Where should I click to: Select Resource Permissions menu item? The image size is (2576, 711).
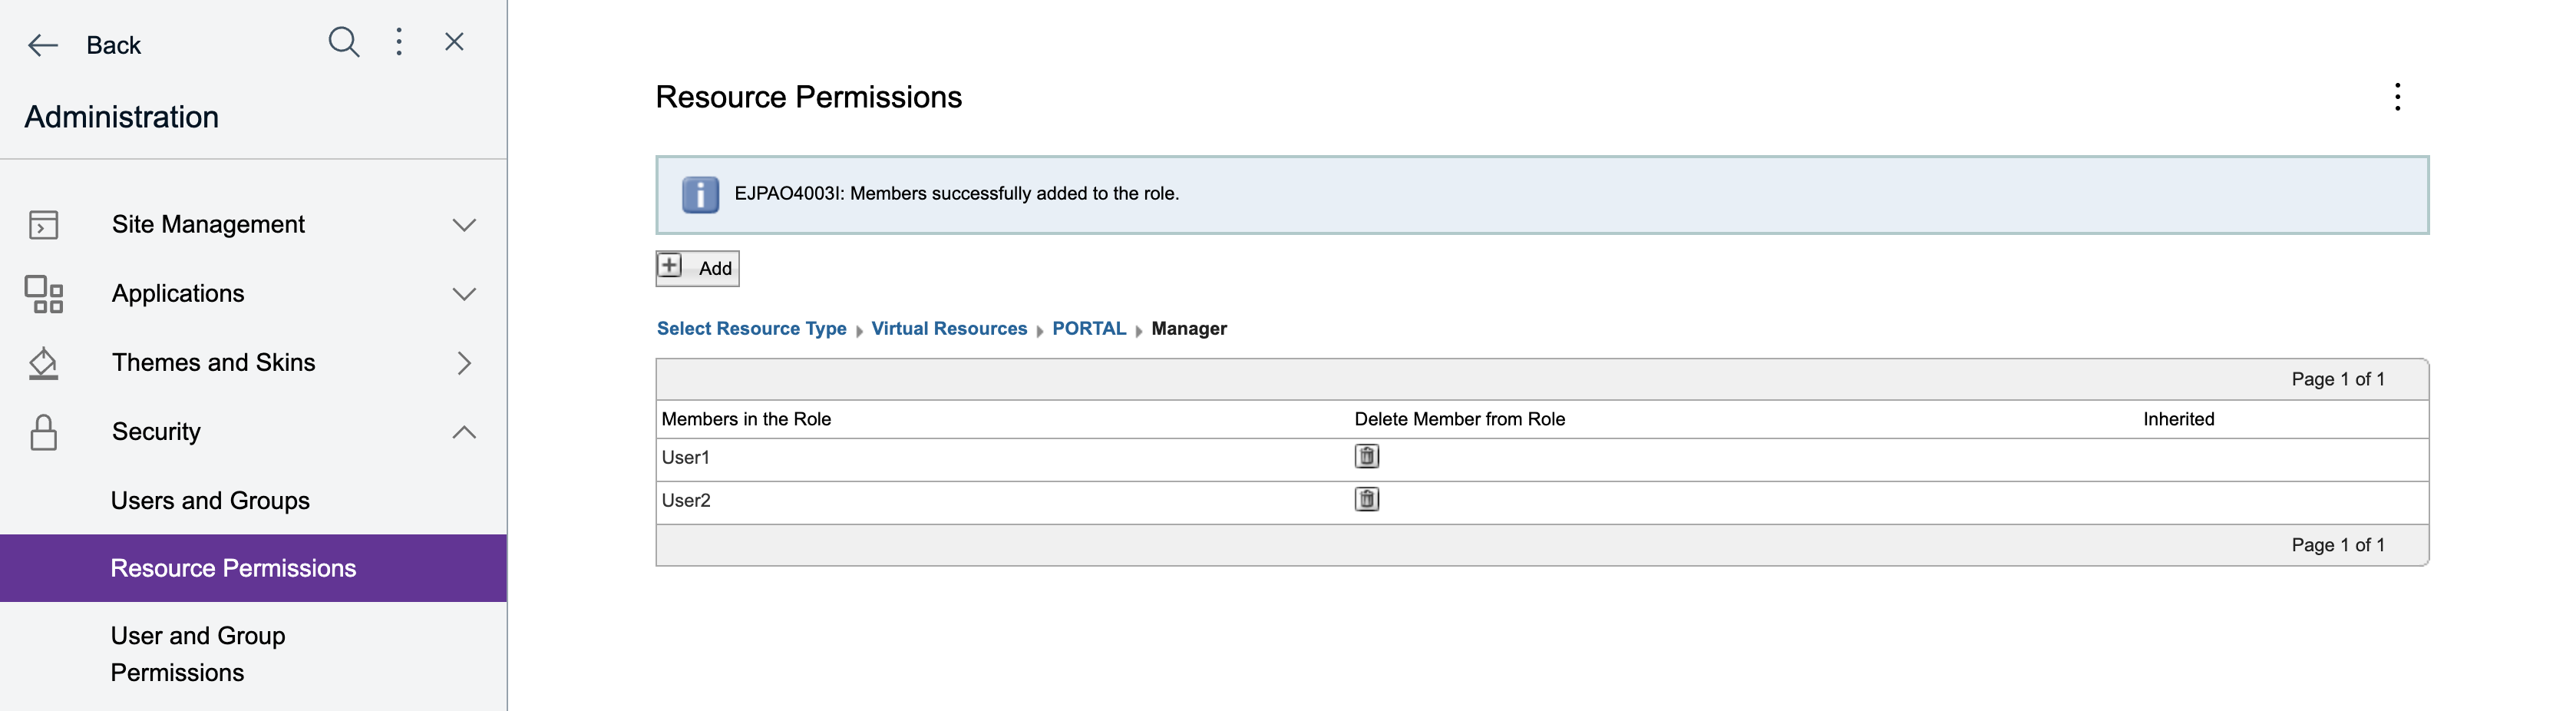pos(233,568)
